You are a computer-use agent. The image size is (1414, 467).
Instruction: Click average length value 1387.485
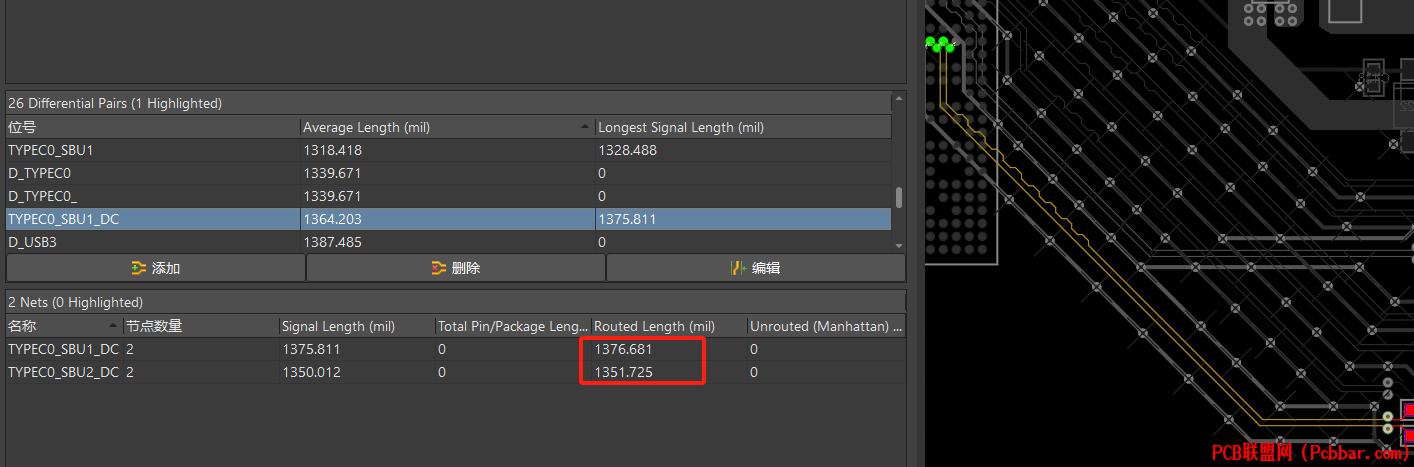332,242
